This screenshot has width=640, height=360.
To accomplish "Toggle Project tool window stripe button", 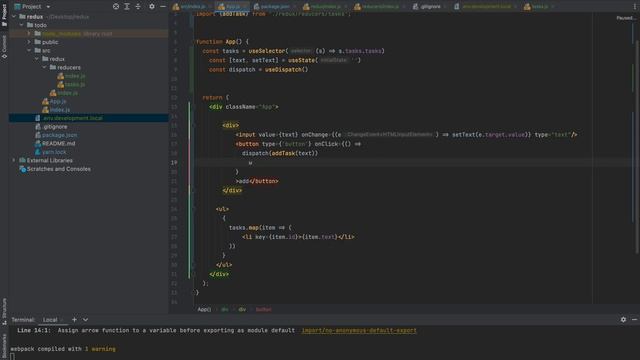I will (4, 14).
